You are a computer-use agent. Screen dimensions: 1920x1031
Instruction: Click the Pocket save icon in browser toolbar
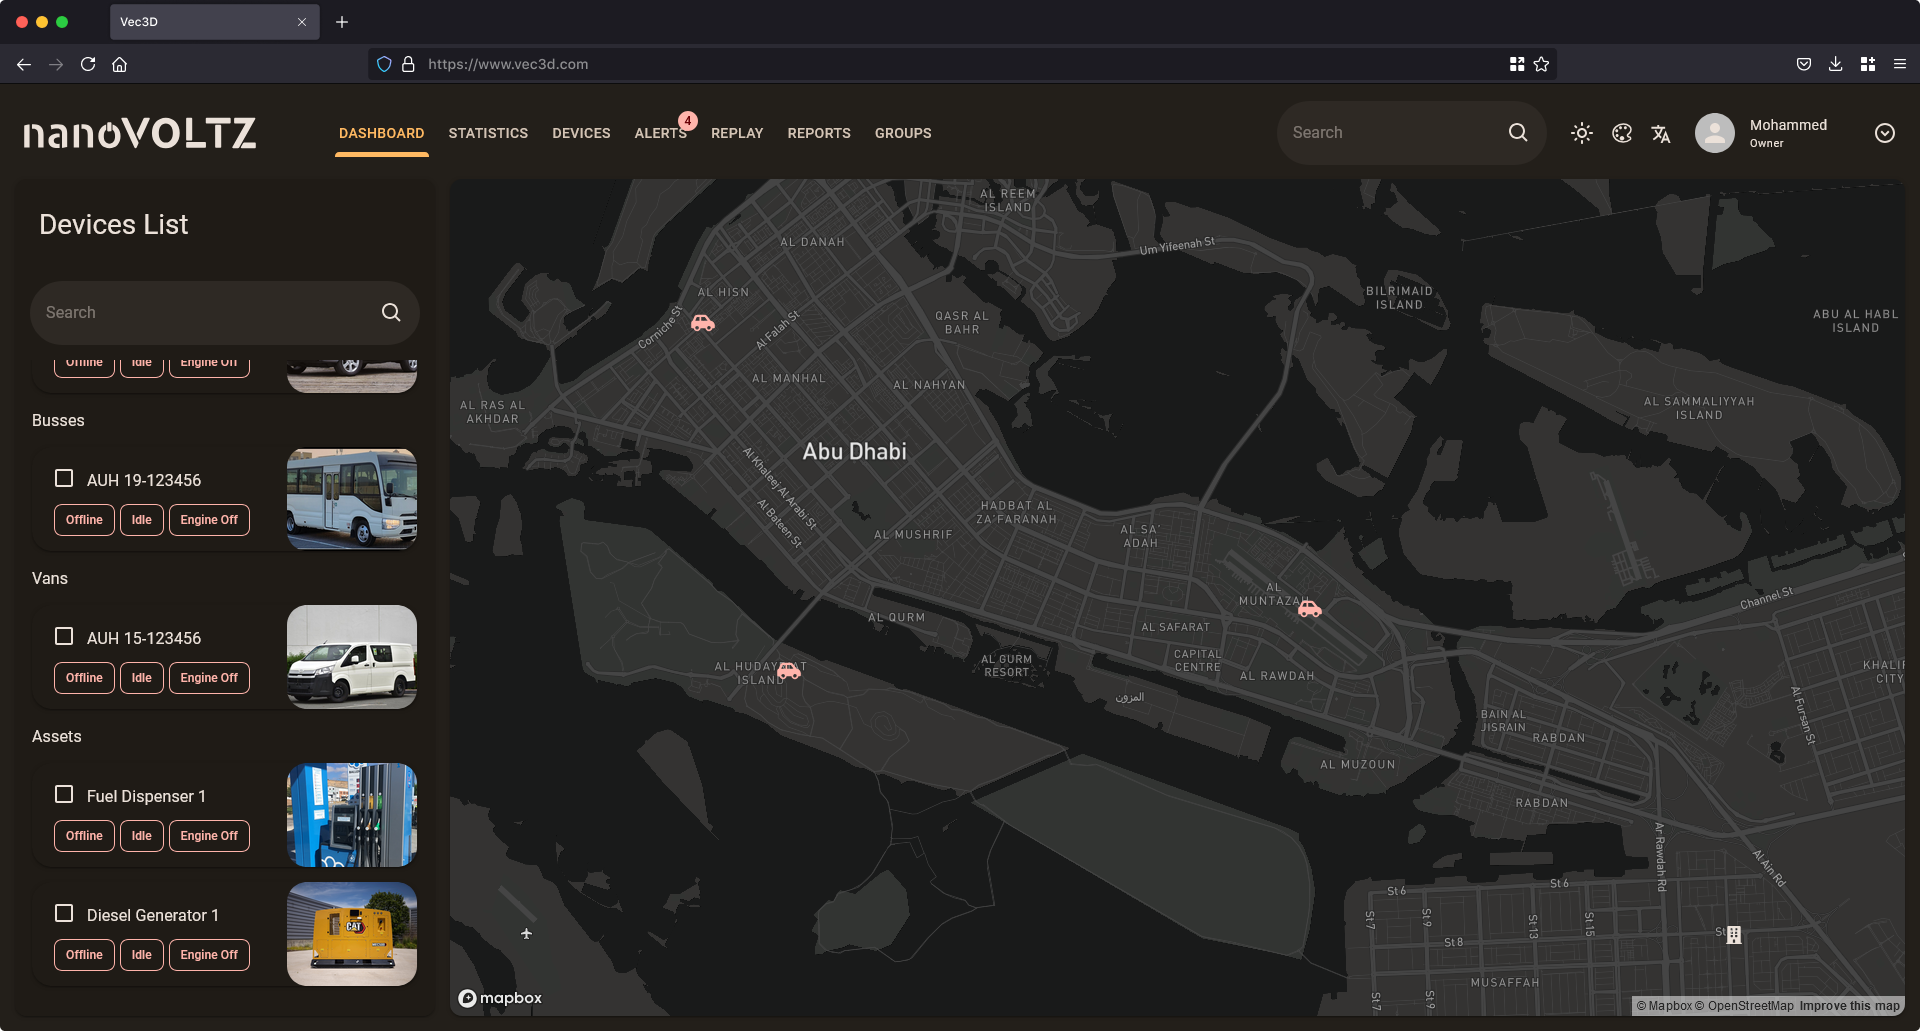click(1803, 64)
